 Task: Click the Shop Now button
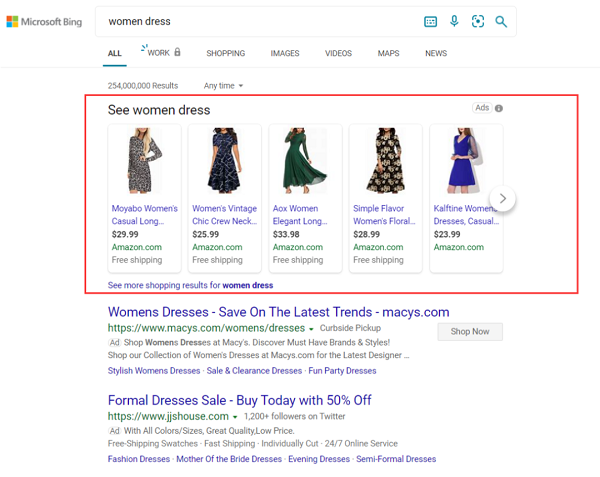click(x=470, y=332)
